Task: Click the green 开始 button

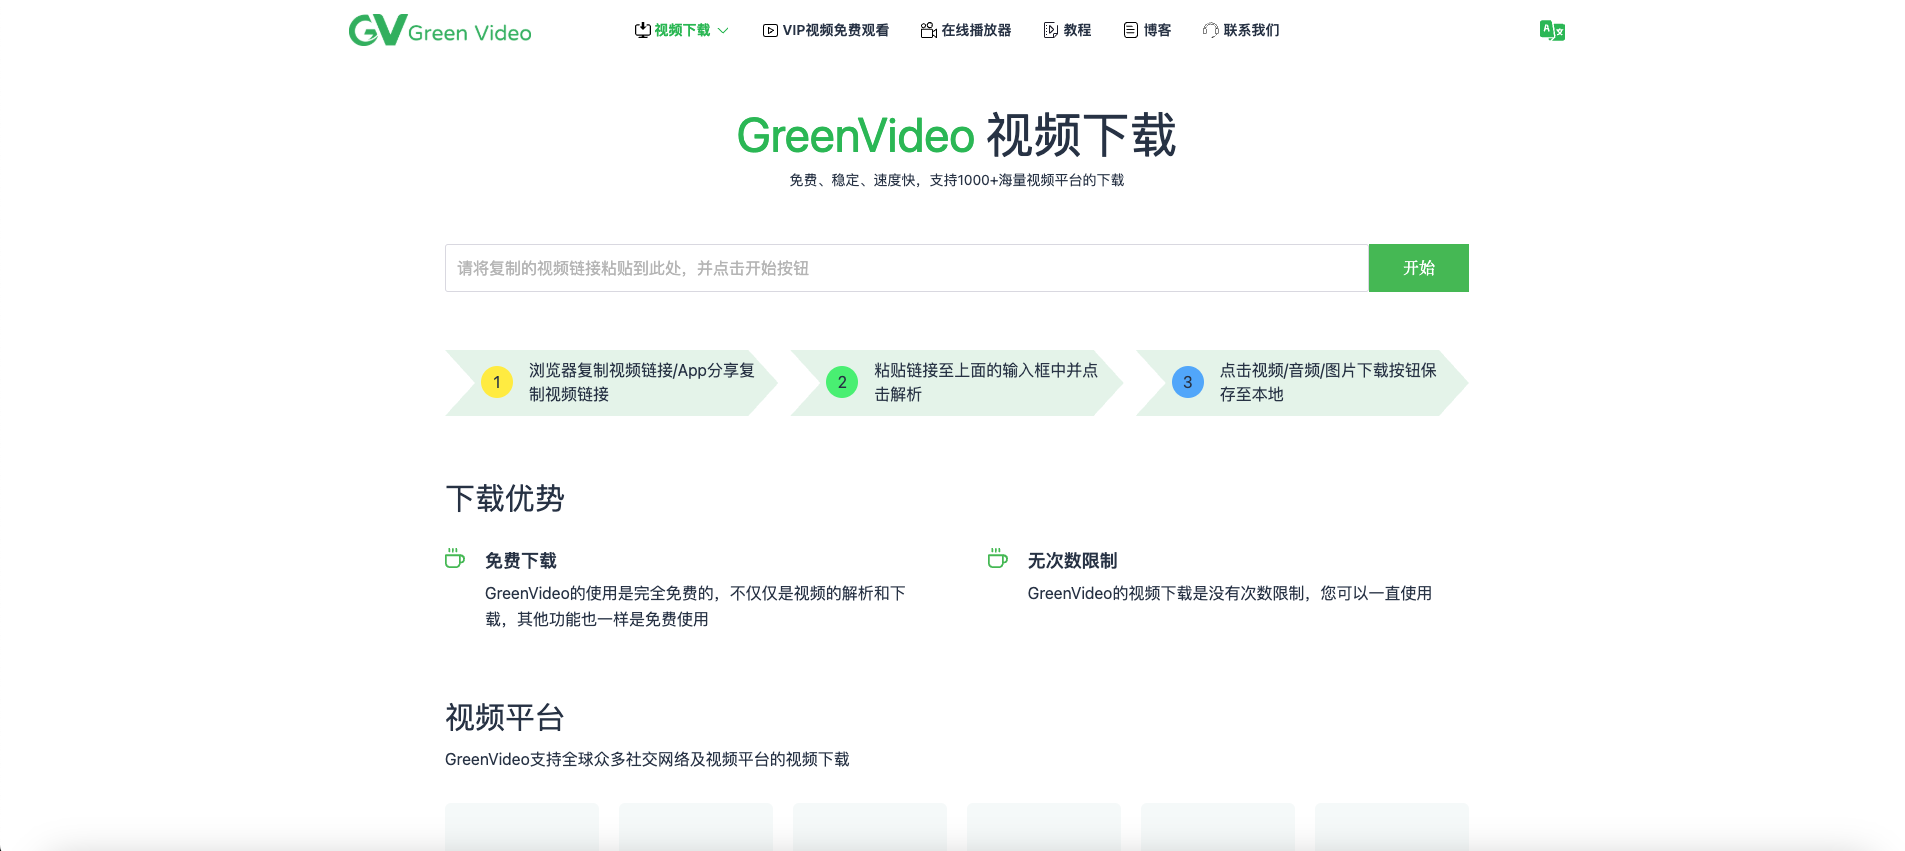Action: click(1418, 268)
